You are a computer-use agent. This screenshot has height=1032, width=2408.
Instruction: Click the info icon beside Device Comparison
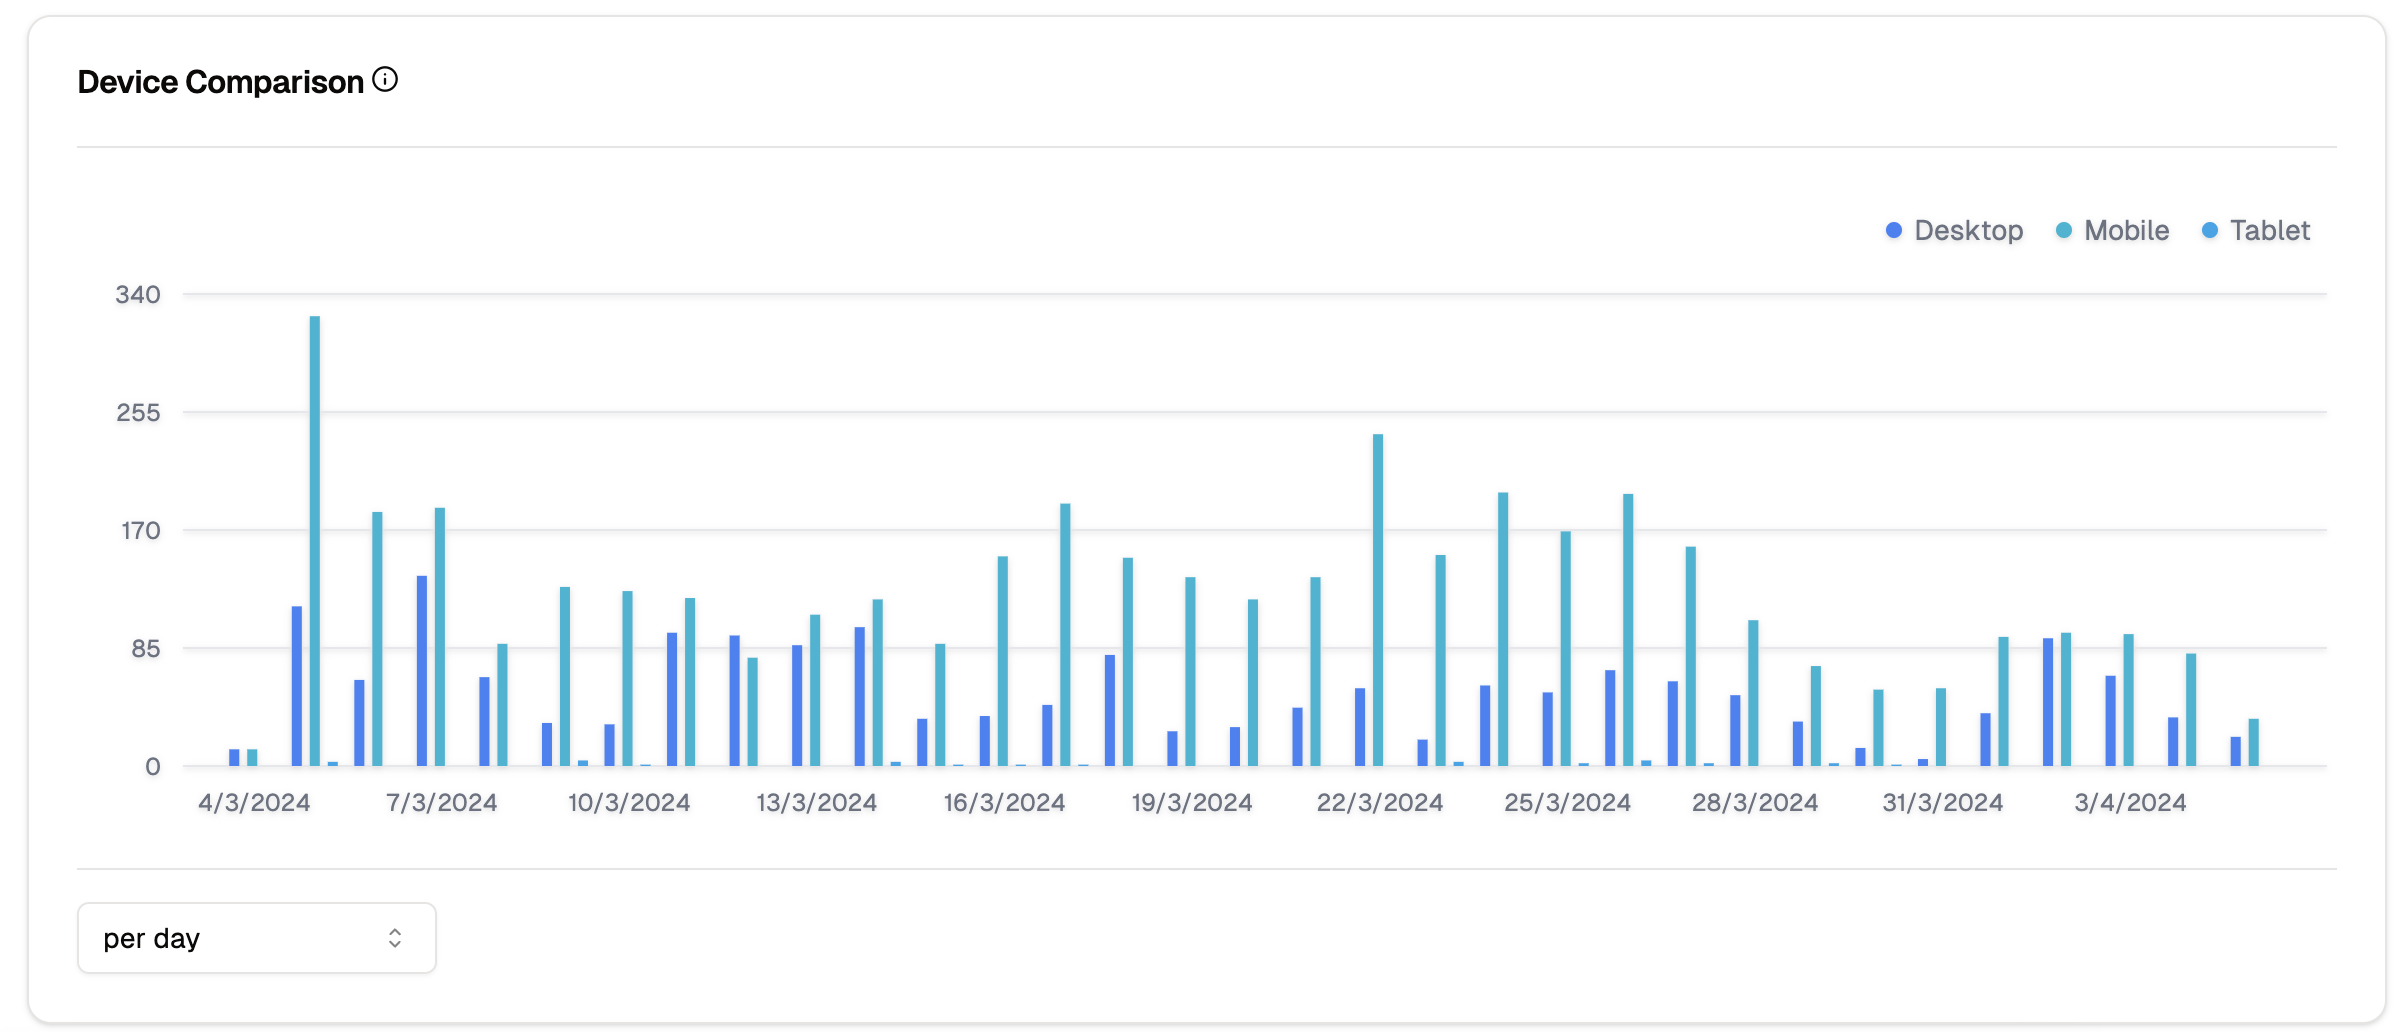(x=385, y=80)
